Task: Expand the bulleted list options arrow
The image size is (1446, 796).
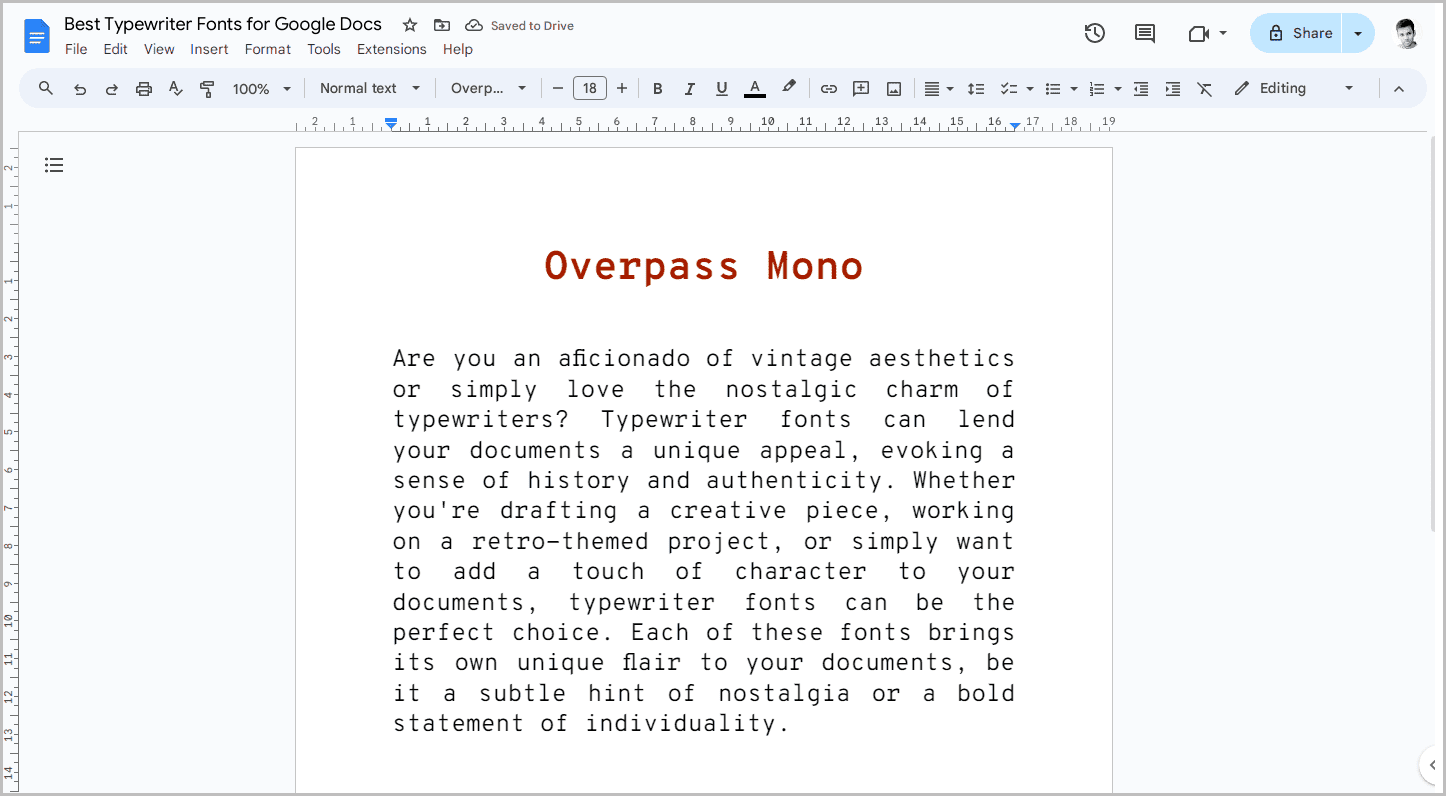Action: 1074,89
